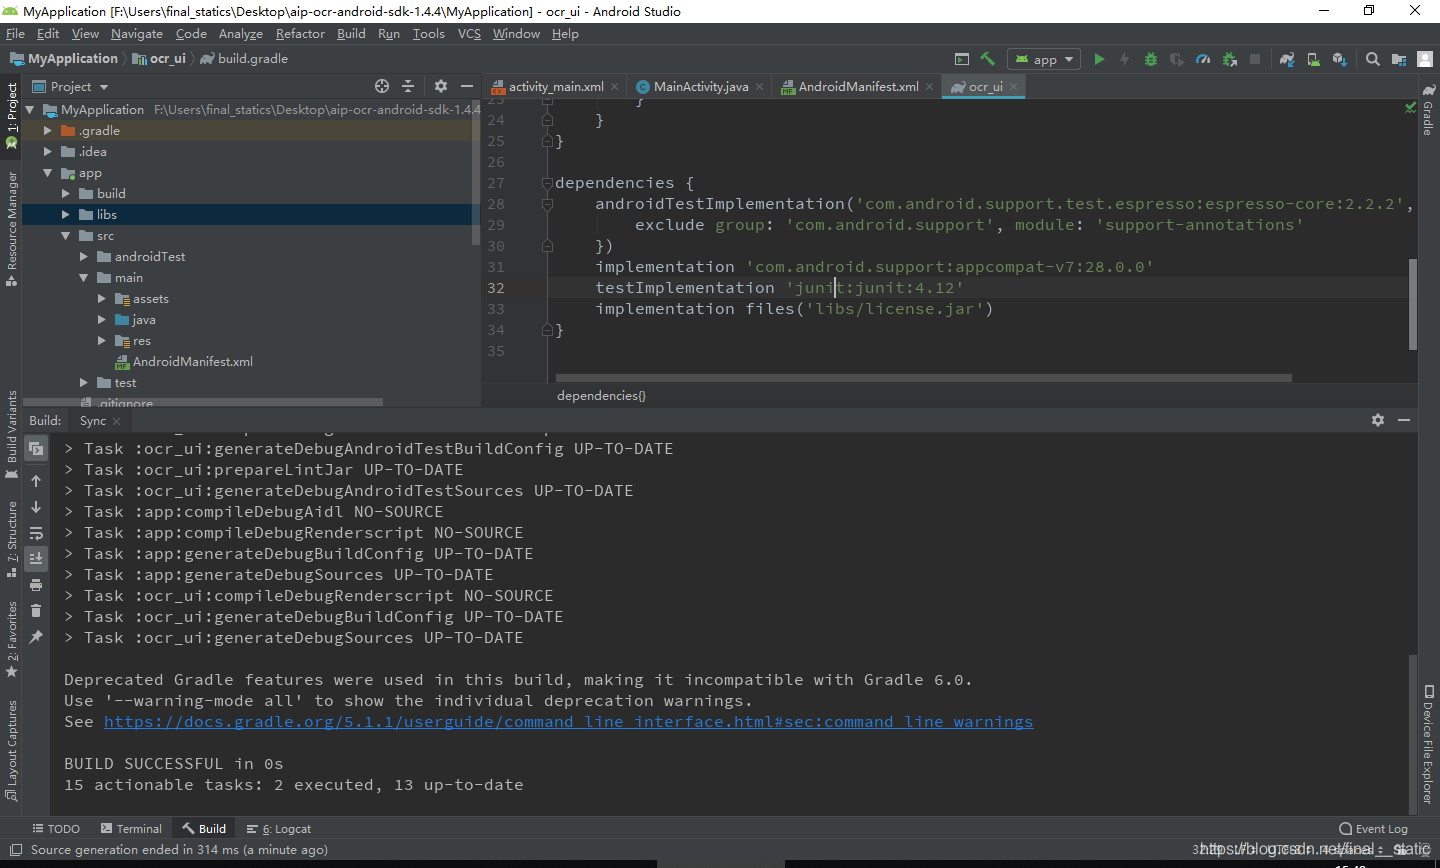
Task: Open Project panel settings gear
Action: coord(441,86)
